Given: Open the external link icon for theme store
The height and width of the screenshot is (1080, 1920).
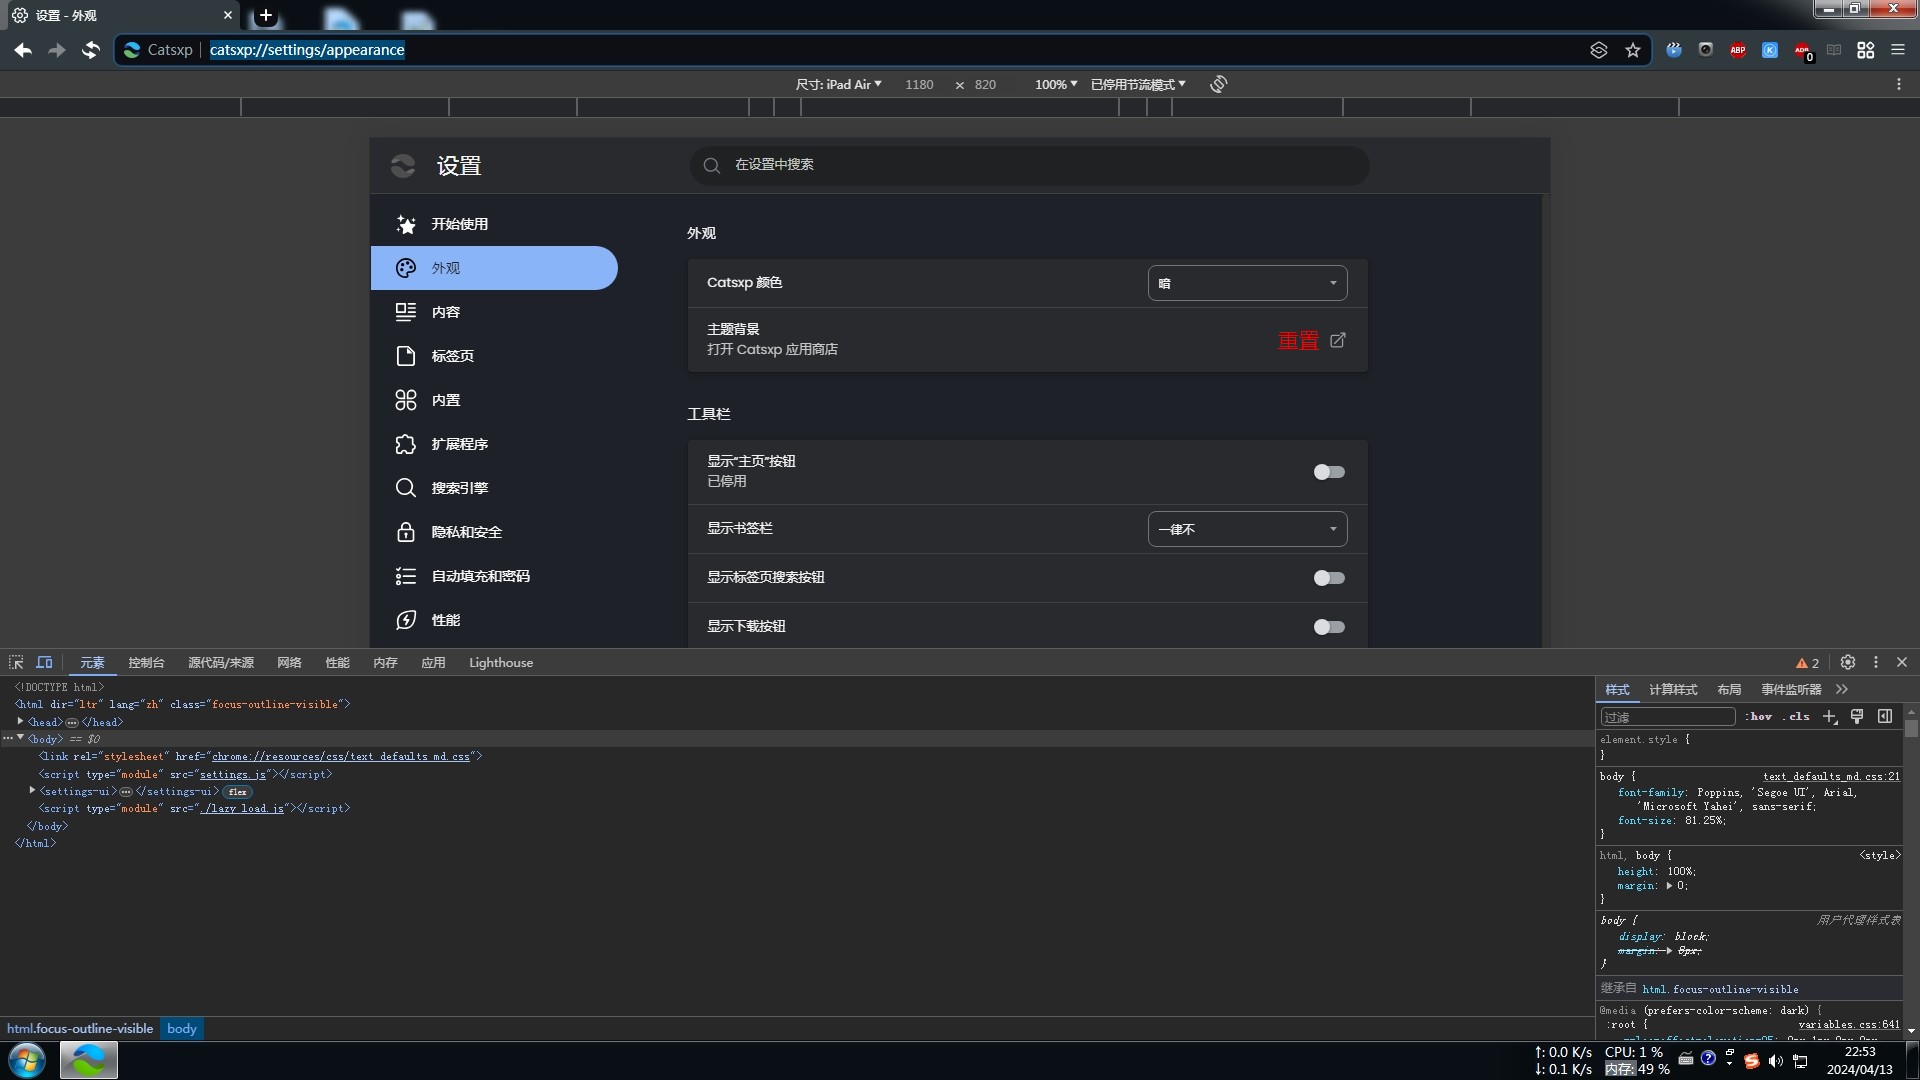Looking at the screenshot, I should pyautogui.click(x=1338, y=340).
